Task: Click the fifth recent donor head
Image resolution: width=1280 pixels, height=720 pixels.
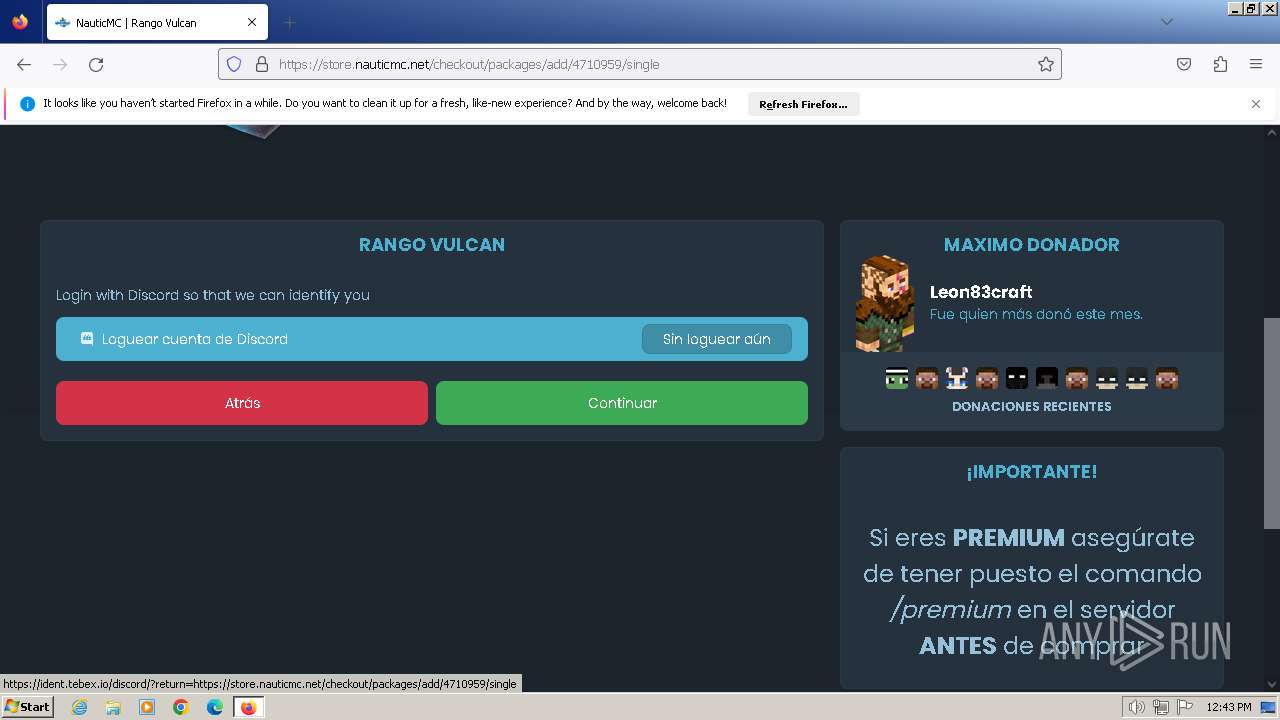Action: coord(1017,378)
